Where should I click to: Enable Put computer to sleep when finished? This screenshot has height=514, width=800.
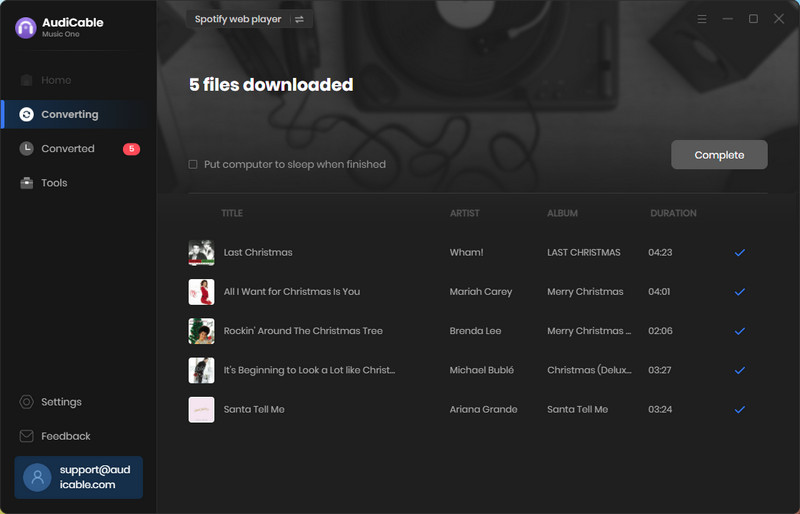pyautogui.click(x=193, y=164)
